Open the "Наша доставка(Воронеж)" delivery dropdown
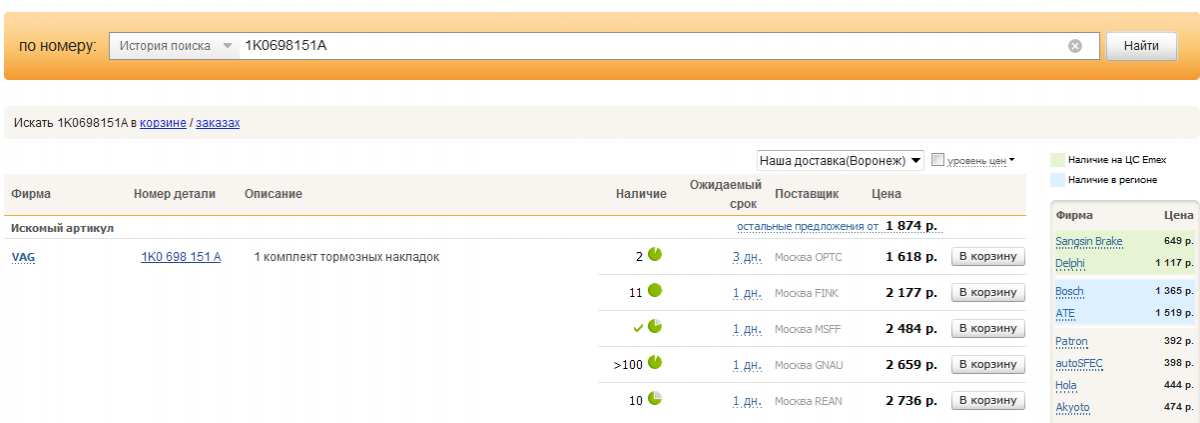The width and height of the screenshot is (1200, 423). (x=840, y=160)
